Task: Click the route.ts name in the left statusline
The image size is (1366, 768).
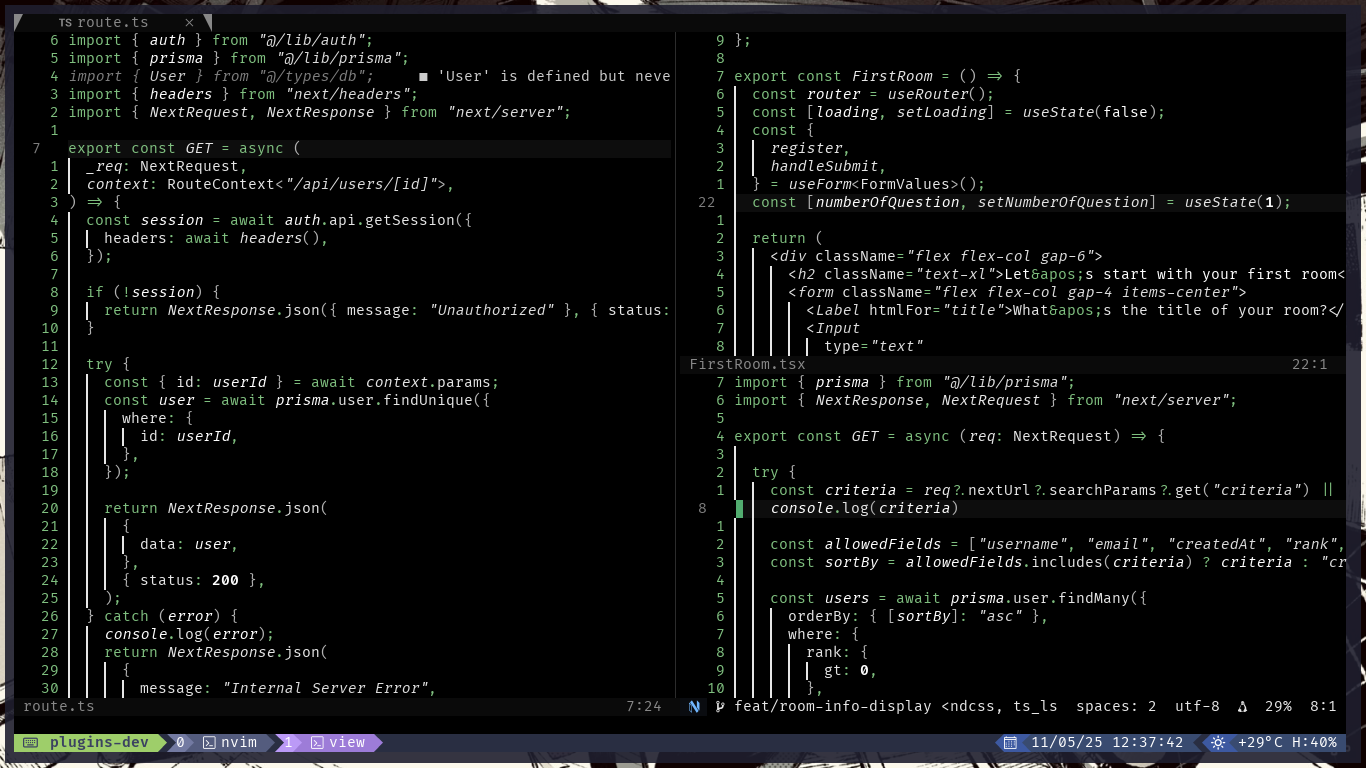Action: point(59,706)
